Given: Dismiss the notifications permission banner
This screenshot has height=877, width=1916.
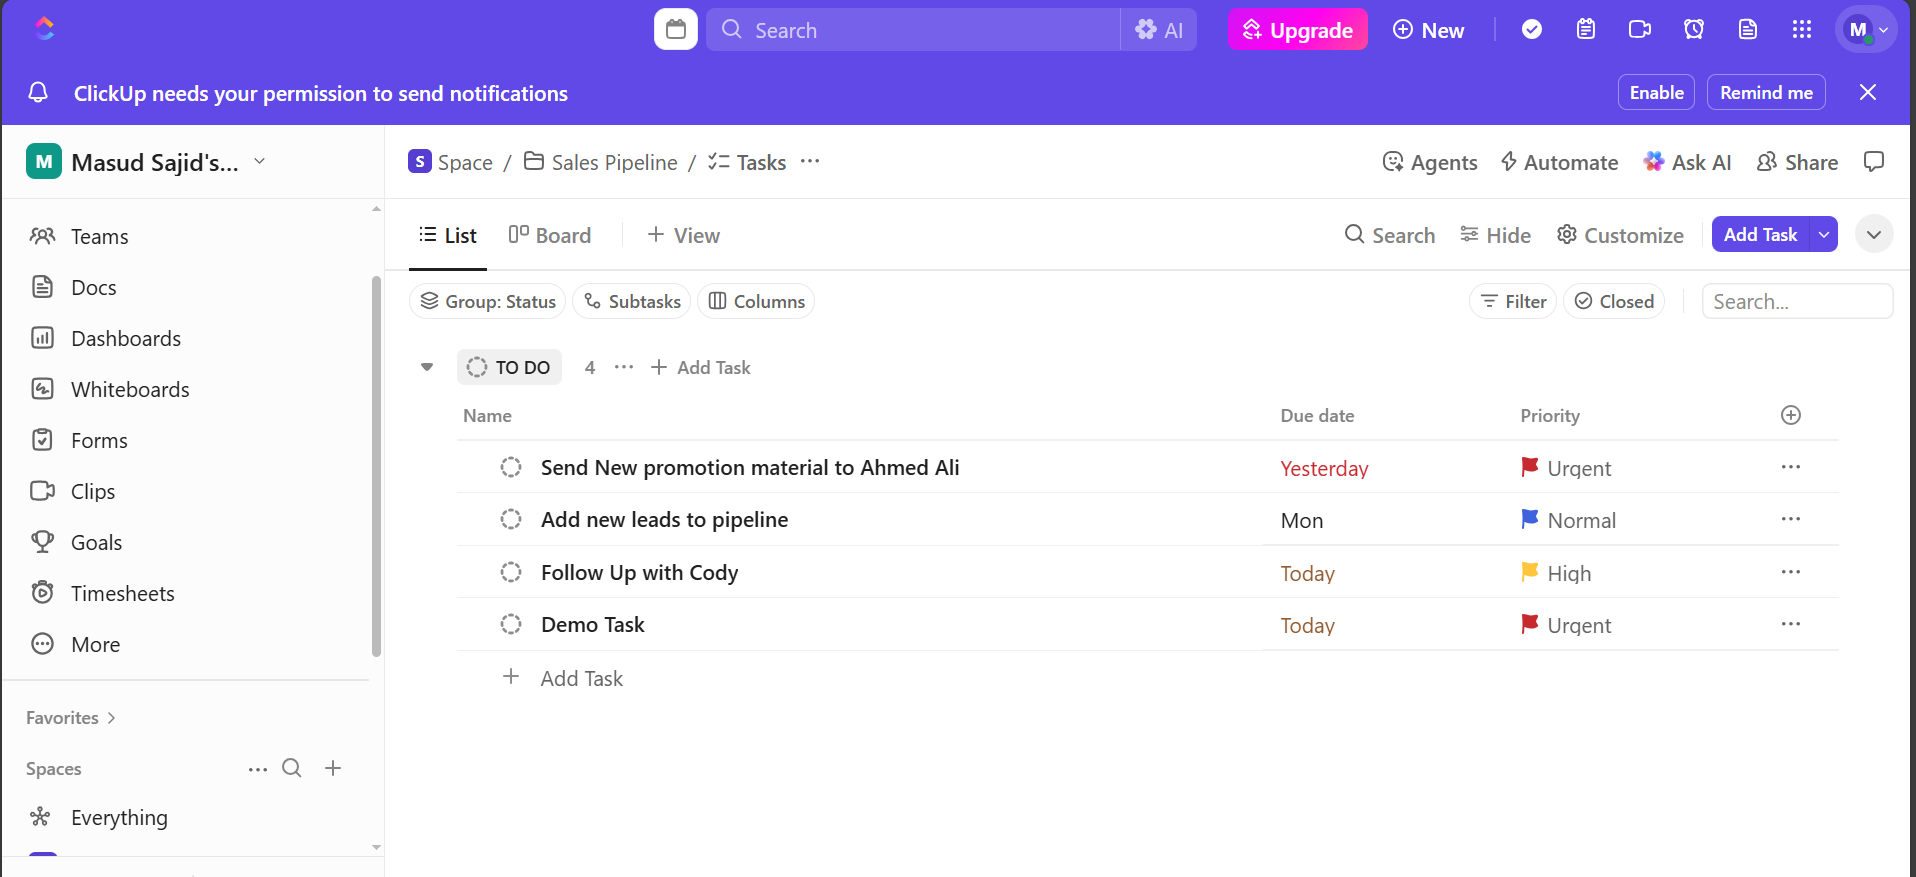Looking at the screenshot, I should point(1868,92).
